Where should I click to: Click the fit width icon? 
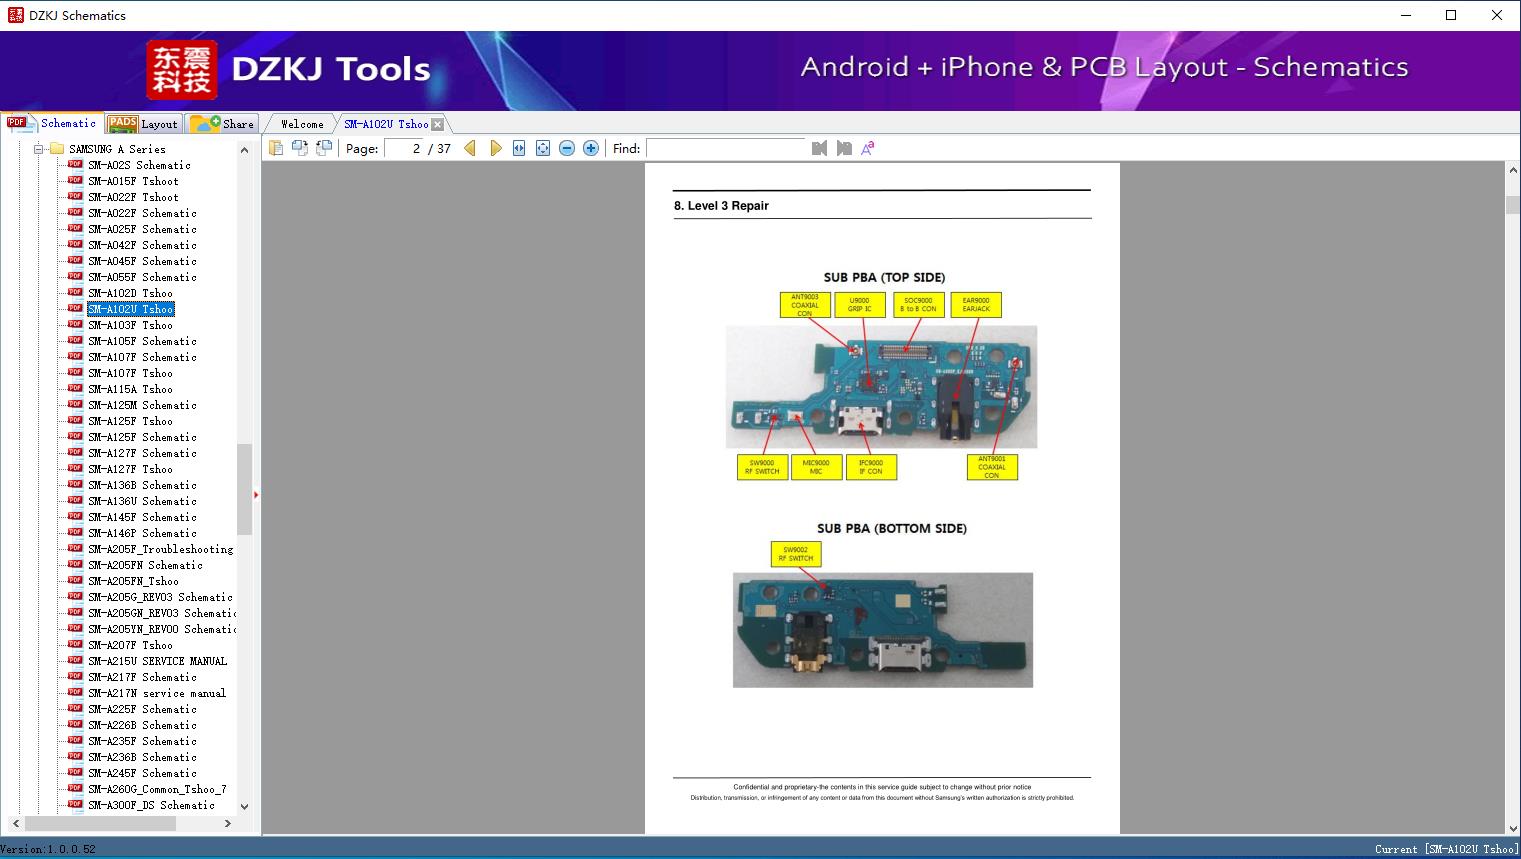point(519,148)
